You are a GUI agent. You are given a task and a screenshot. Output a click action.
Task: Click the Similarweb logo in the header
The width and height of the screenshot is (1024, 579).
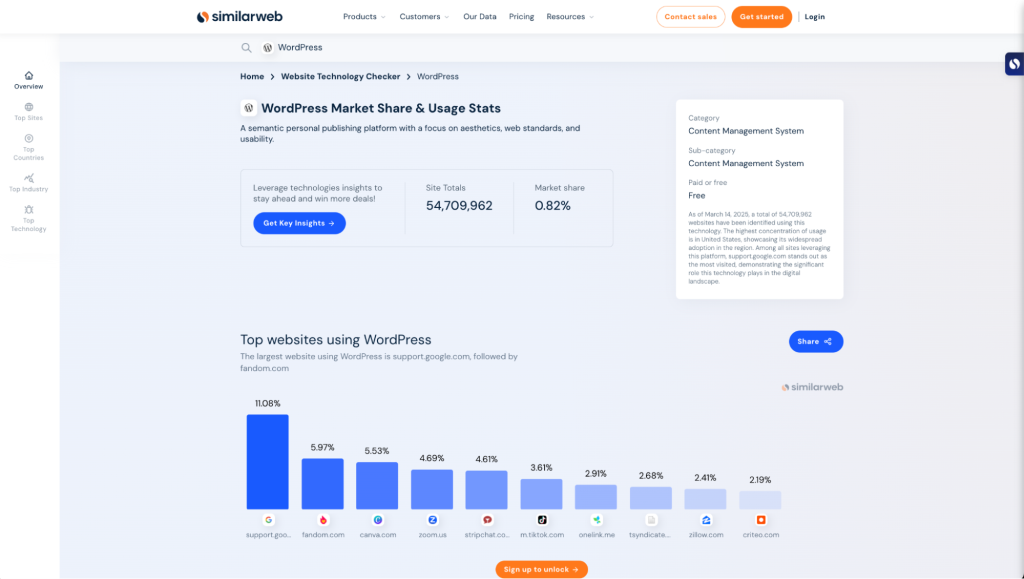pyautogui.click(x=238, y=16)
